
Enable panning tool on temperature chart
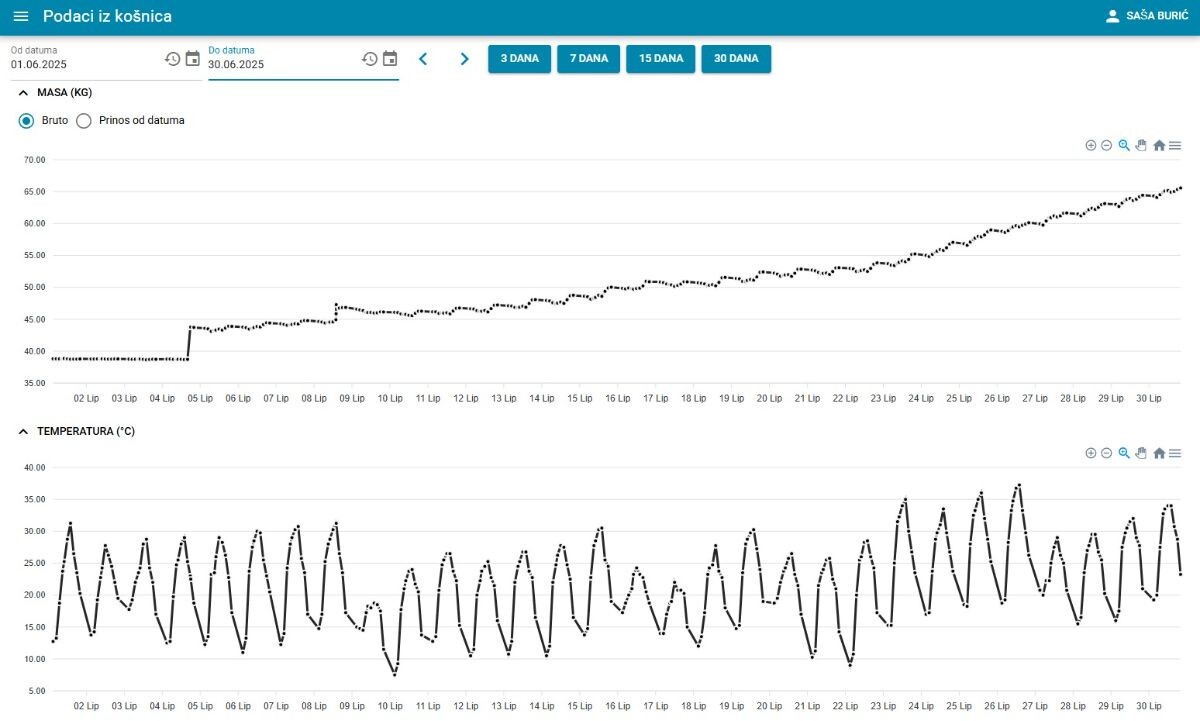point(1141,454)
